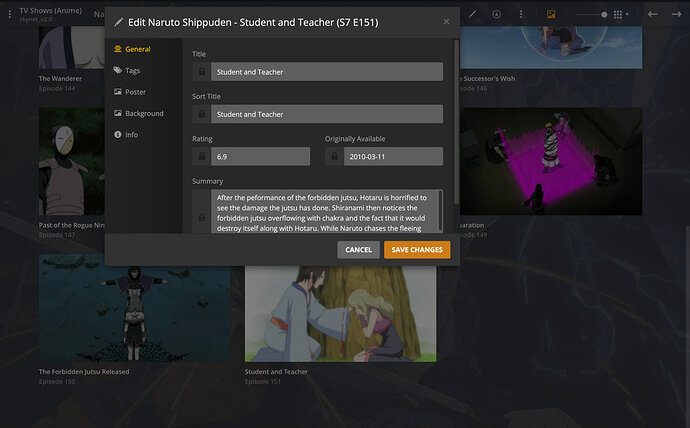Click The Wanderer episode title text
Screen dimensions: 690x428
point(60,79)
